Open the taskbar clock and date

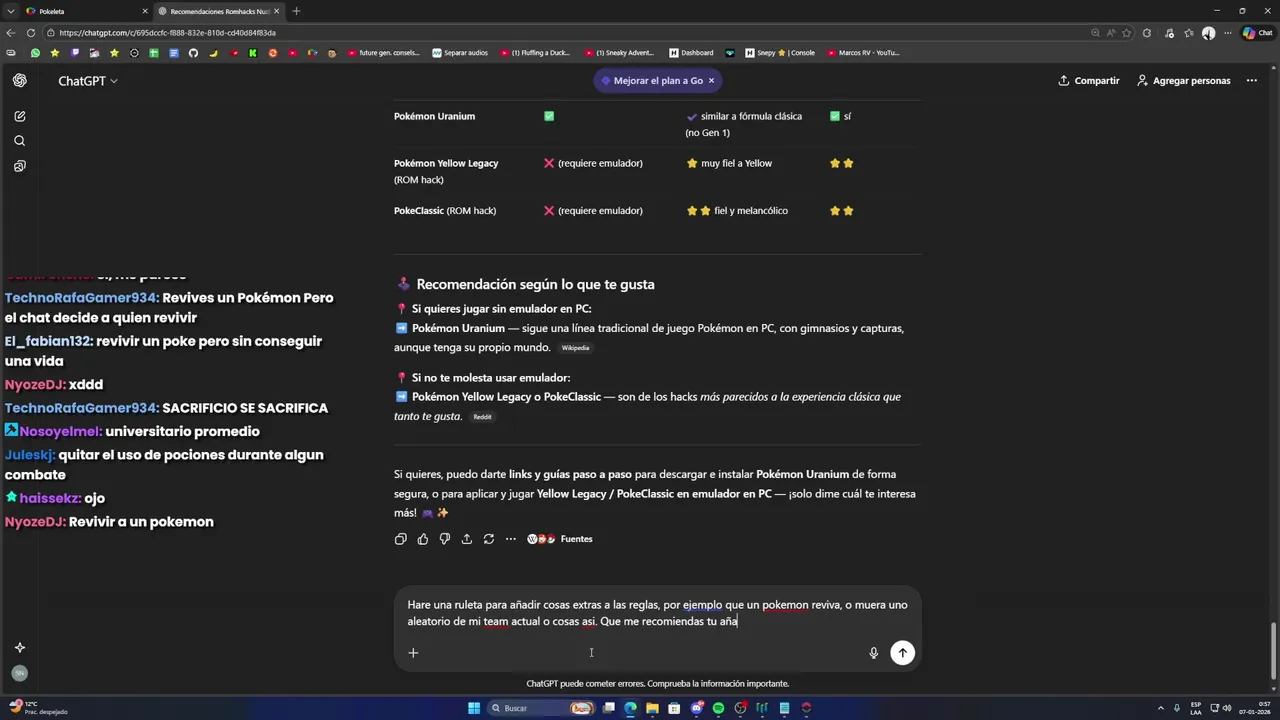(1255, 708)
